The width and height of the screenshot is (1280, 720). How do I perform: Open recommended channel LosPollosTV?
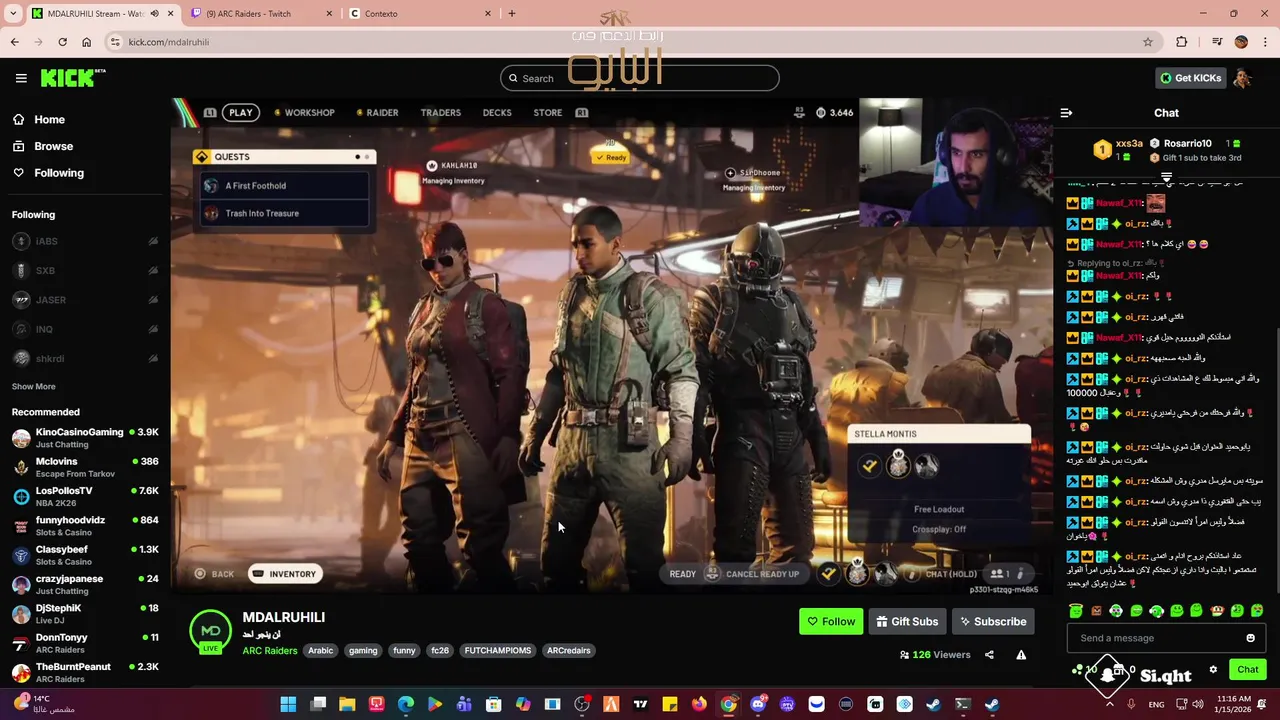point(85,496)
